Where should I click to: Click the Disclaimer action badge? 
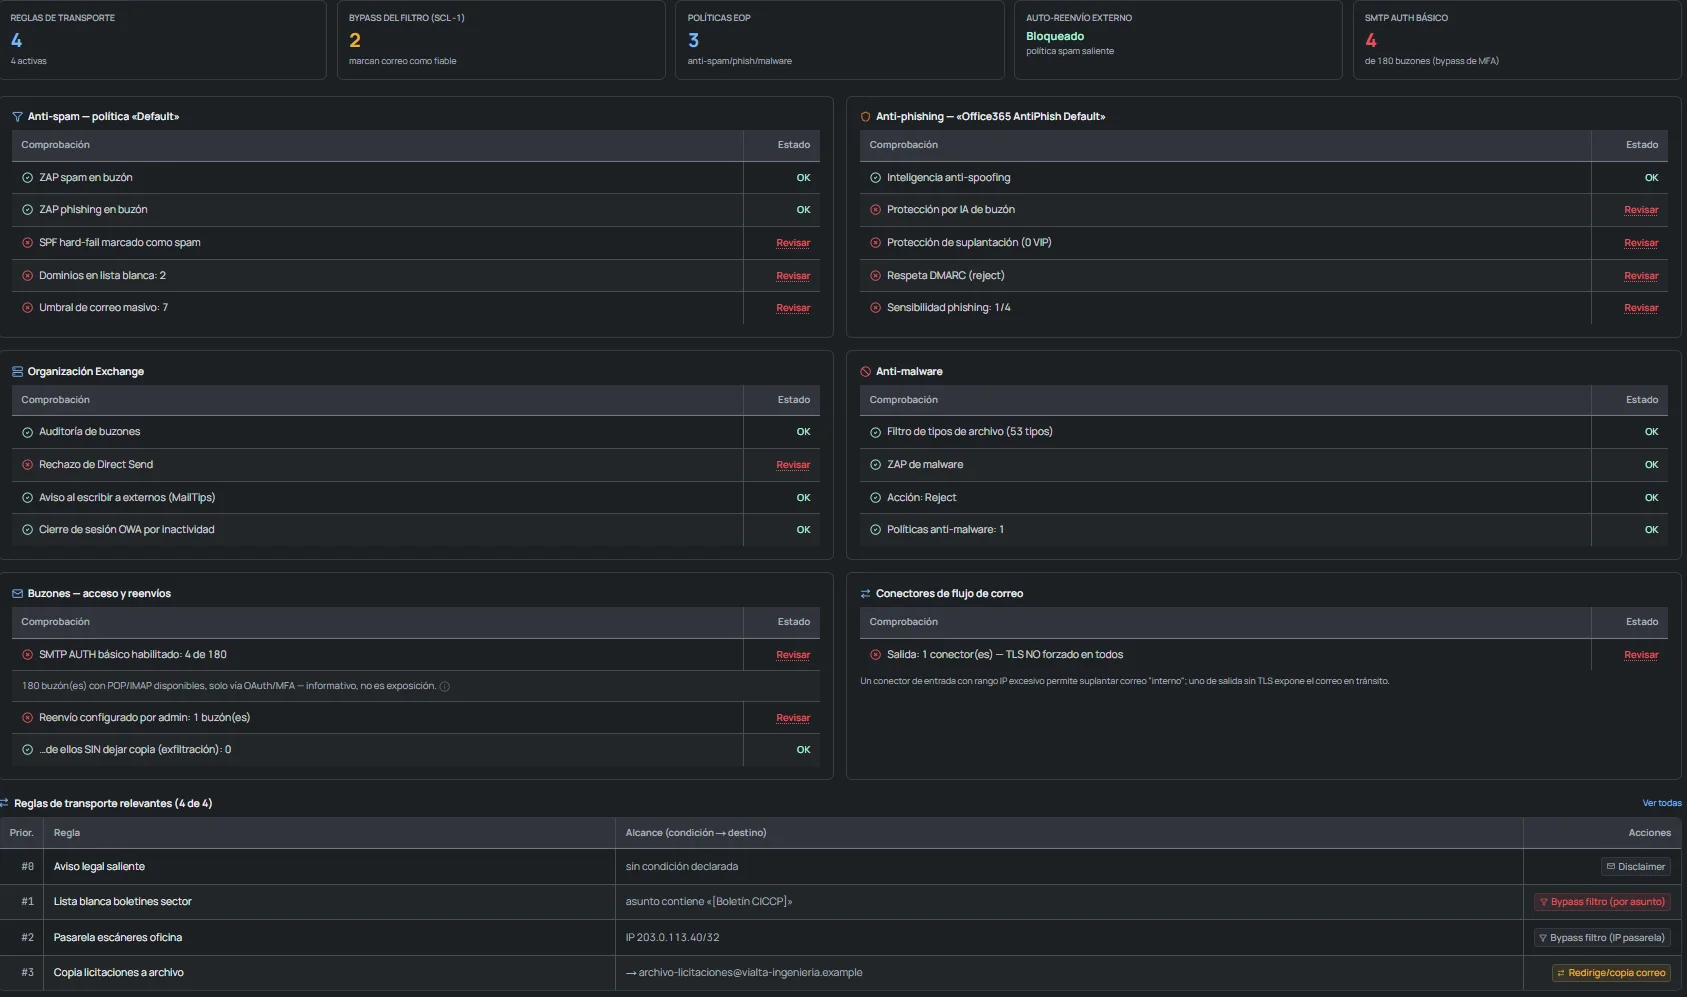point(1636,867)
